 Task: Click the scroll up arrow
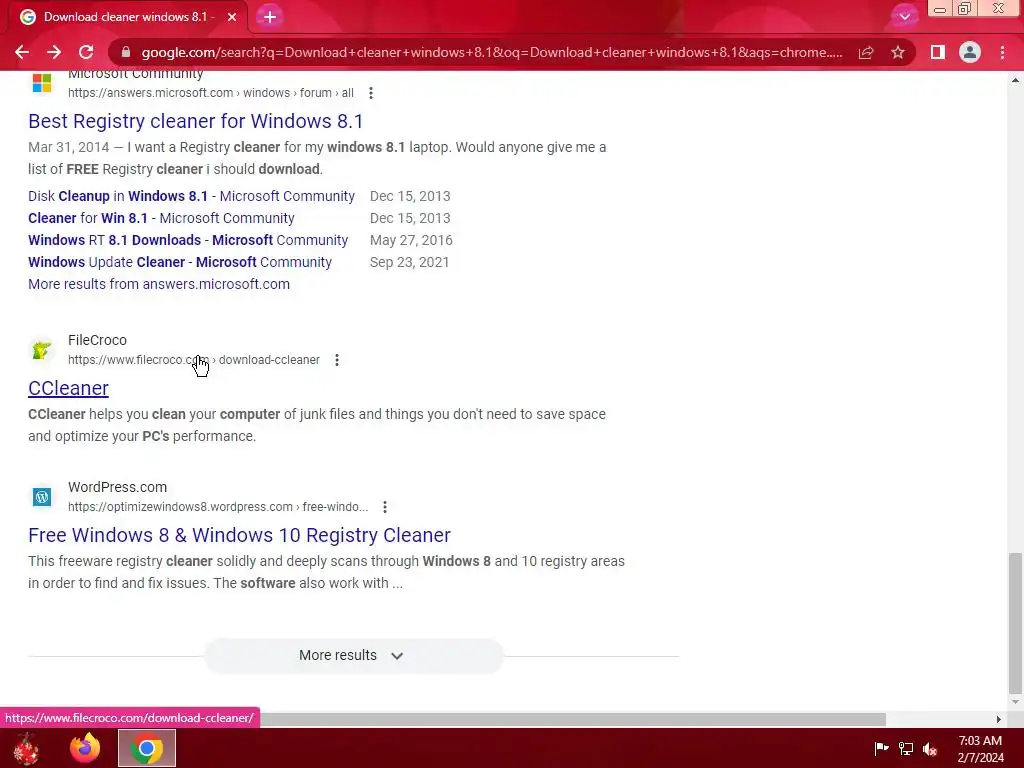(1015, 80)
